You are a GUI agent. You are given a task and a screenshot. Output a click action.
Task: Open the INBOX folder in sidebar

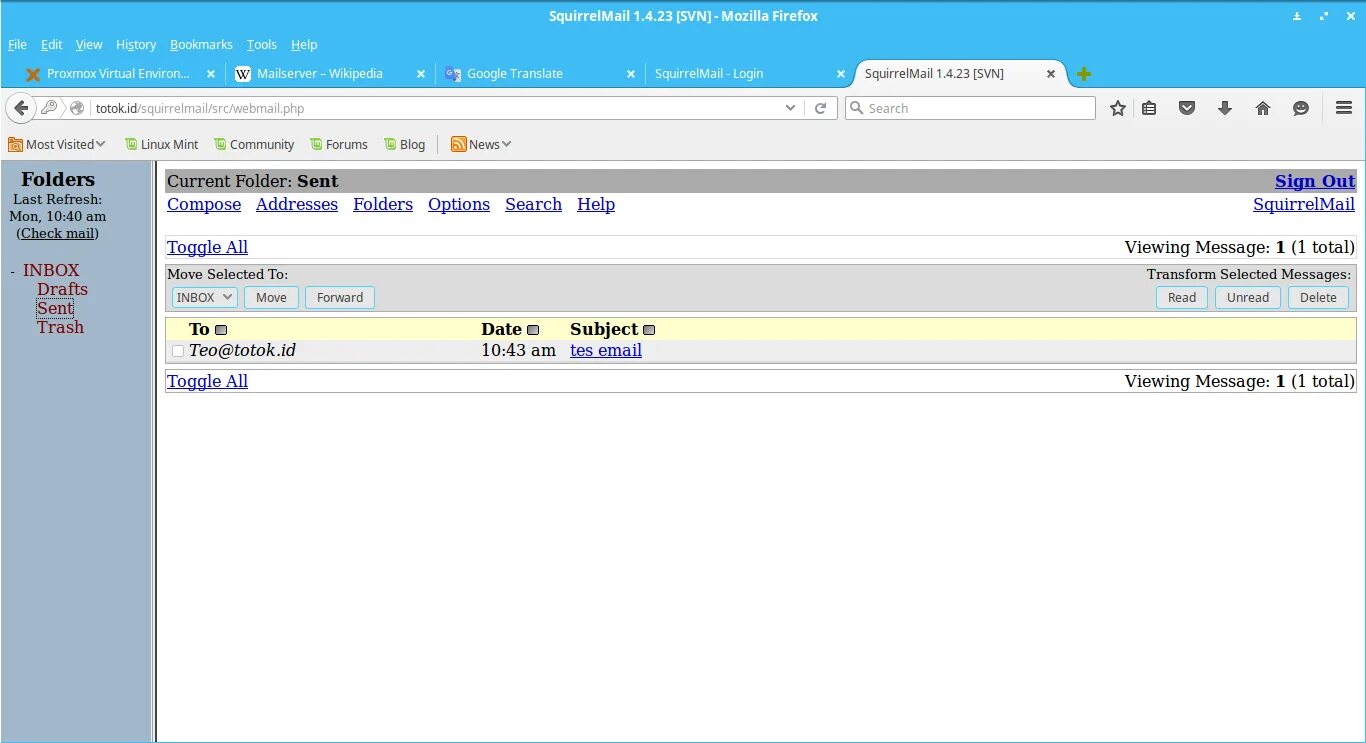(51, 270)
